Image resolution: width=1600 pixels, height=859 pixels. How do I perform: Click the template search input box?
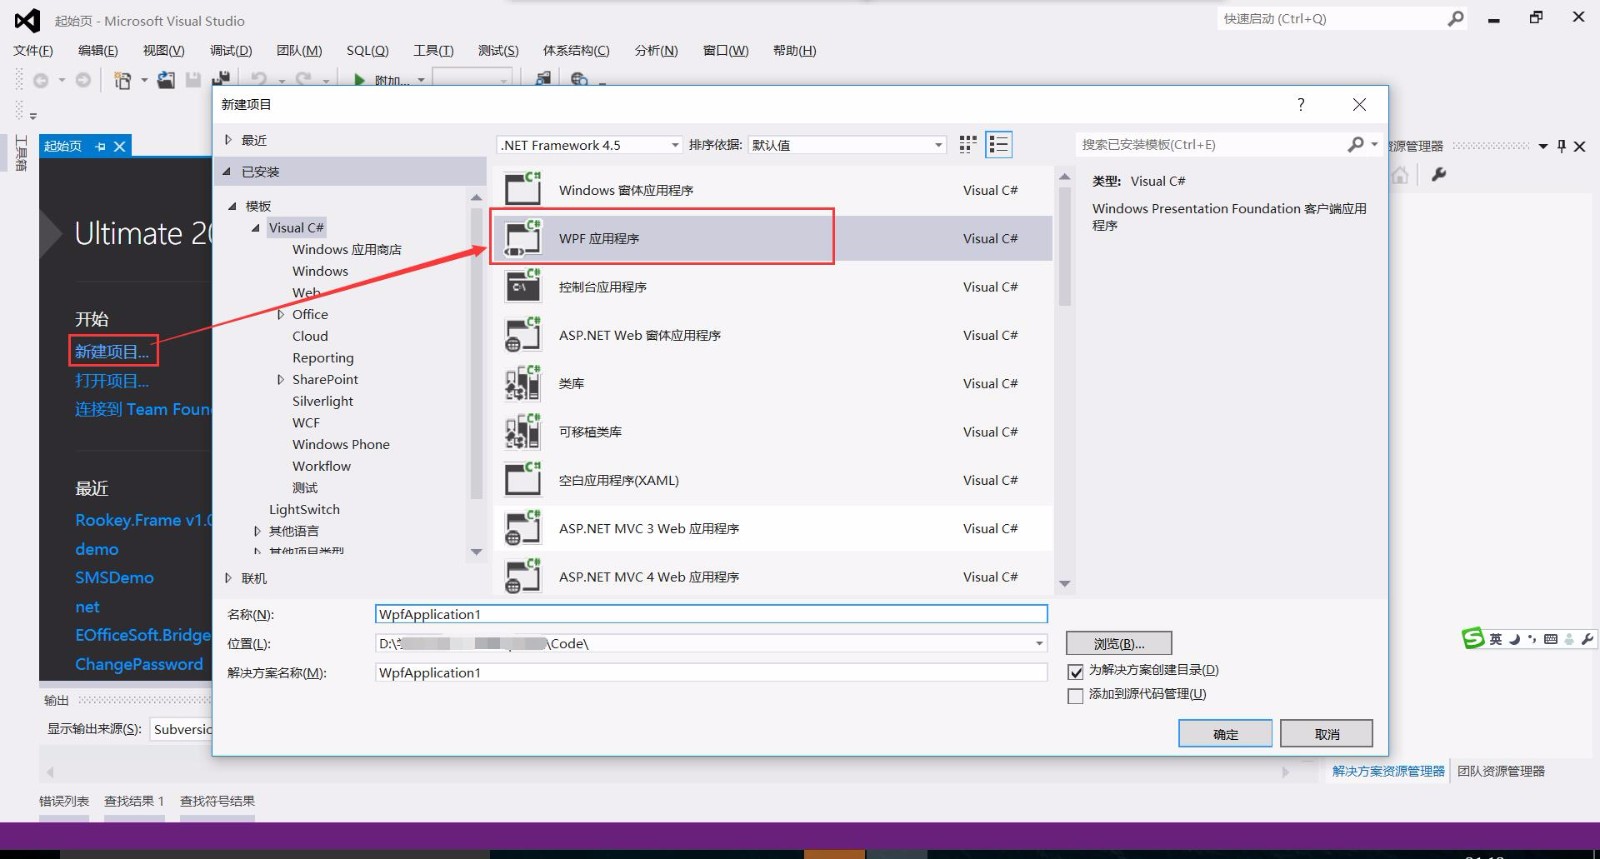click(x=1210, y=145)
